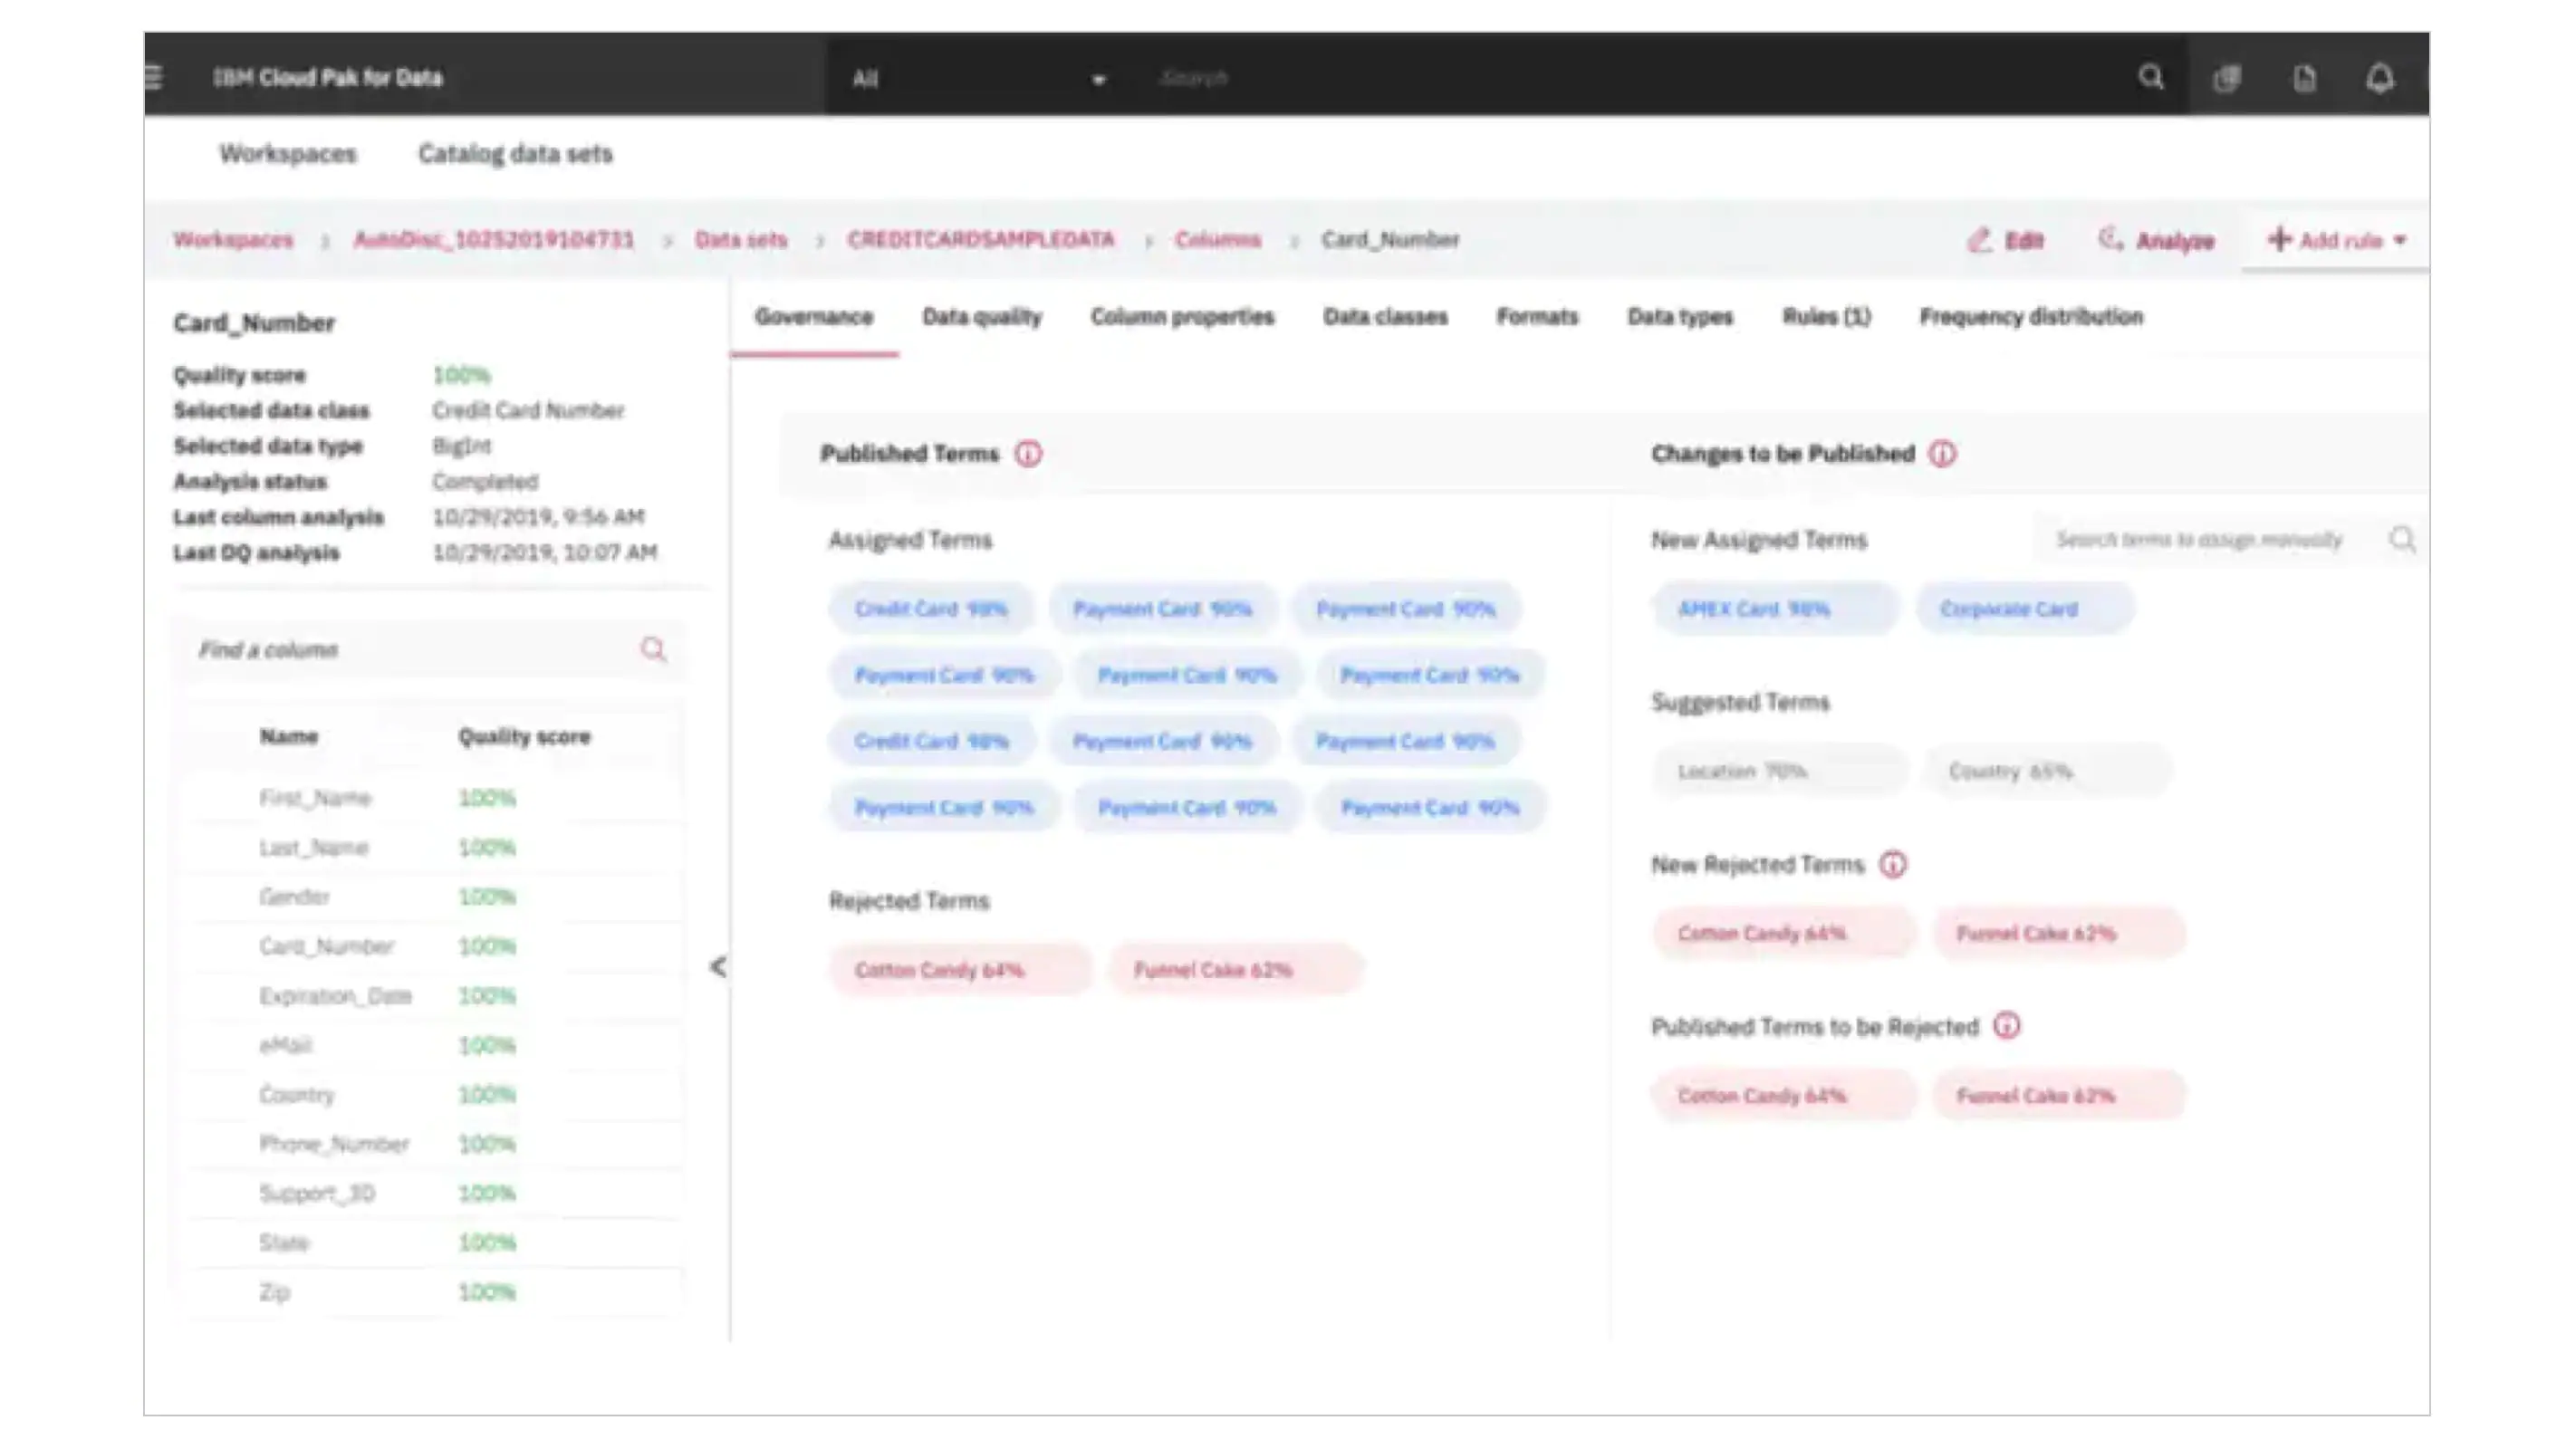Open the All scope dropdown
The height and width of the screenshot is (1449, 2576).
pos(1098,80)
